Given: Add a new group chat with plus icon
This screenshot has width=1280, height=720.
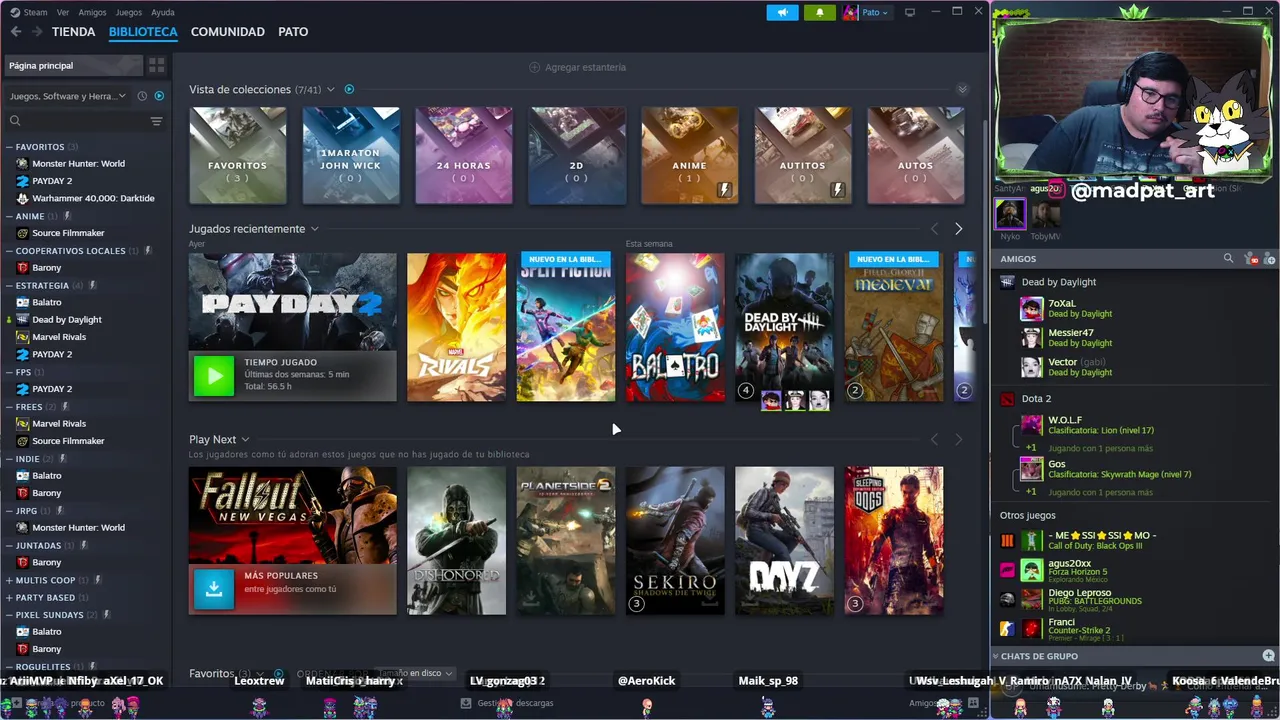Looking at the screenshot, I should tap(1268, 656).
